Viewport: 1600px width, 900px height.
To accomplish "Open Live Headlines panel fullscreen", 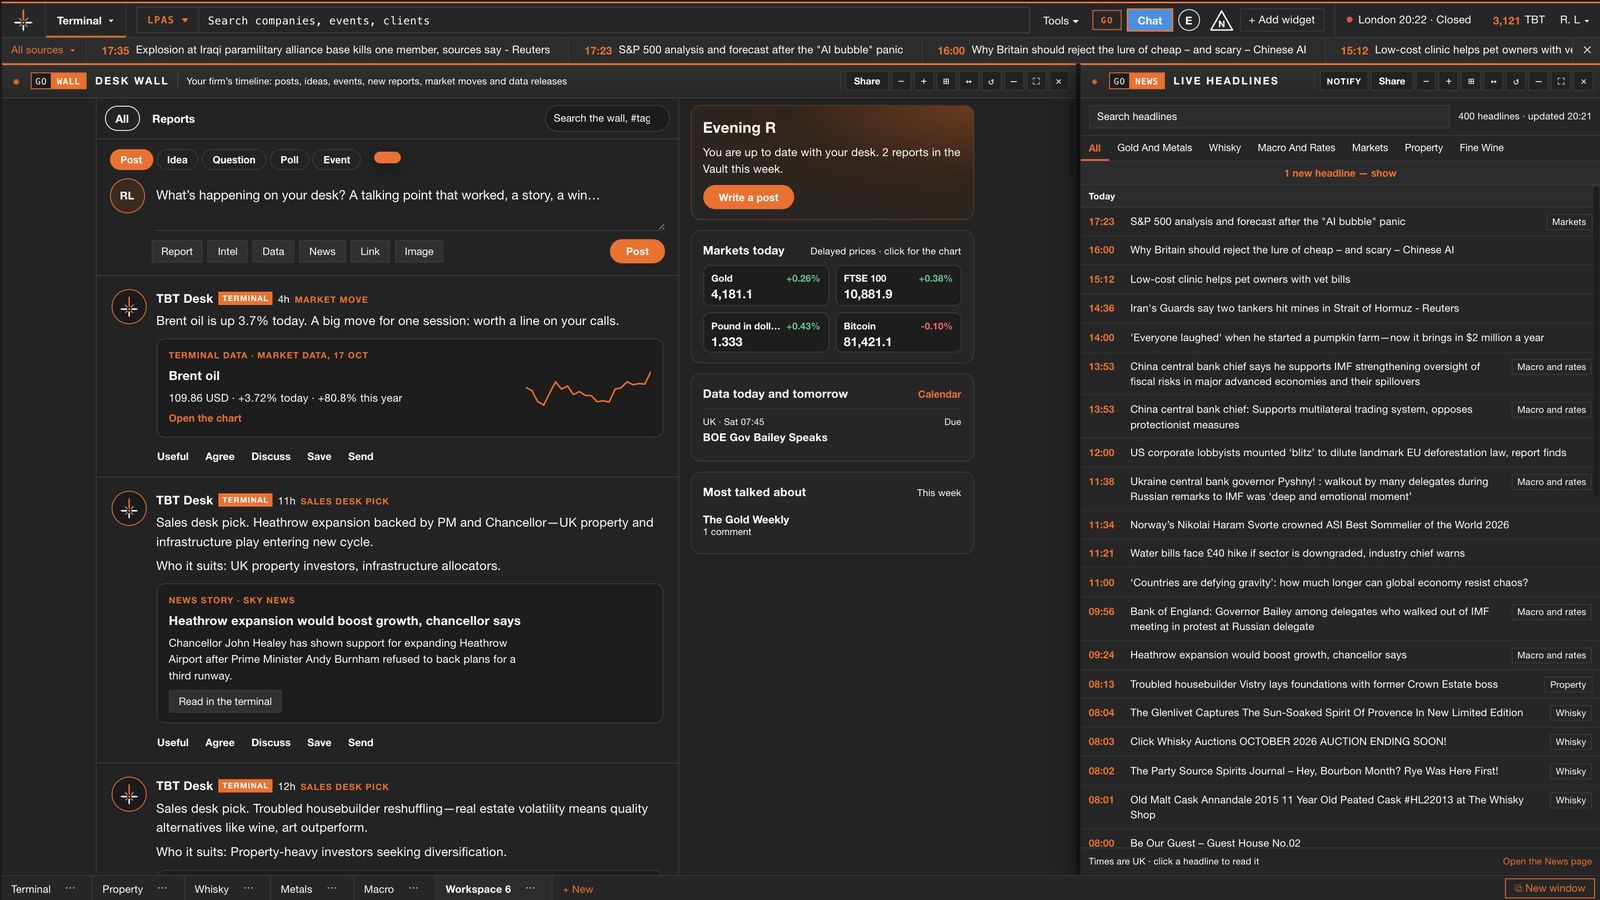I will coord(1561,81).
